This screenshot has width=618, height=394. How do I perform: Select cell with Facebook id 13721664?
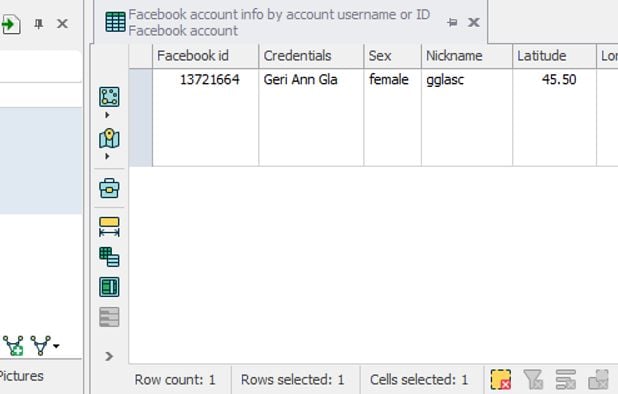click(205, 117)
